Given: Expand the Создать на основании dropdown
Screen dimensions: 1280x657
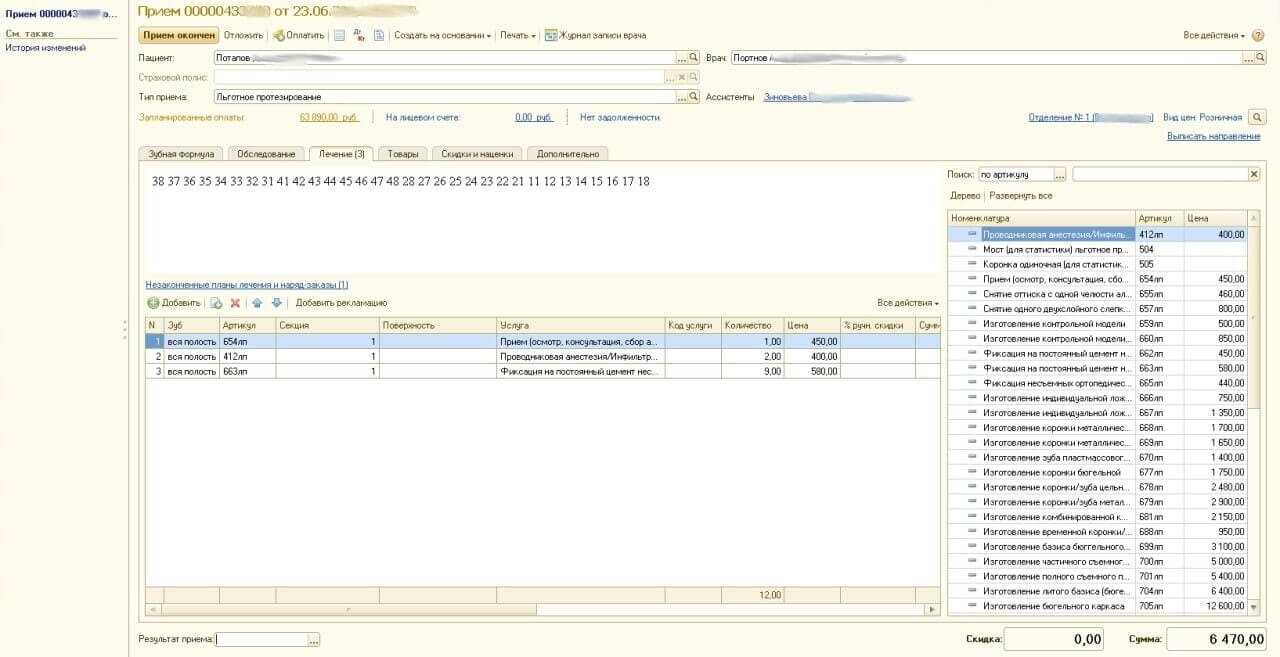Looking at the screenshot, I should coord(442,35).
